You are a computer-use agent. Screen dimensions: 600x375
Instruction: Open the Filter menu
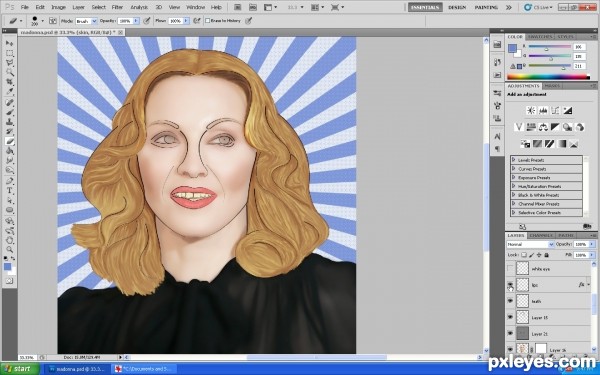(x=117, y=7)
